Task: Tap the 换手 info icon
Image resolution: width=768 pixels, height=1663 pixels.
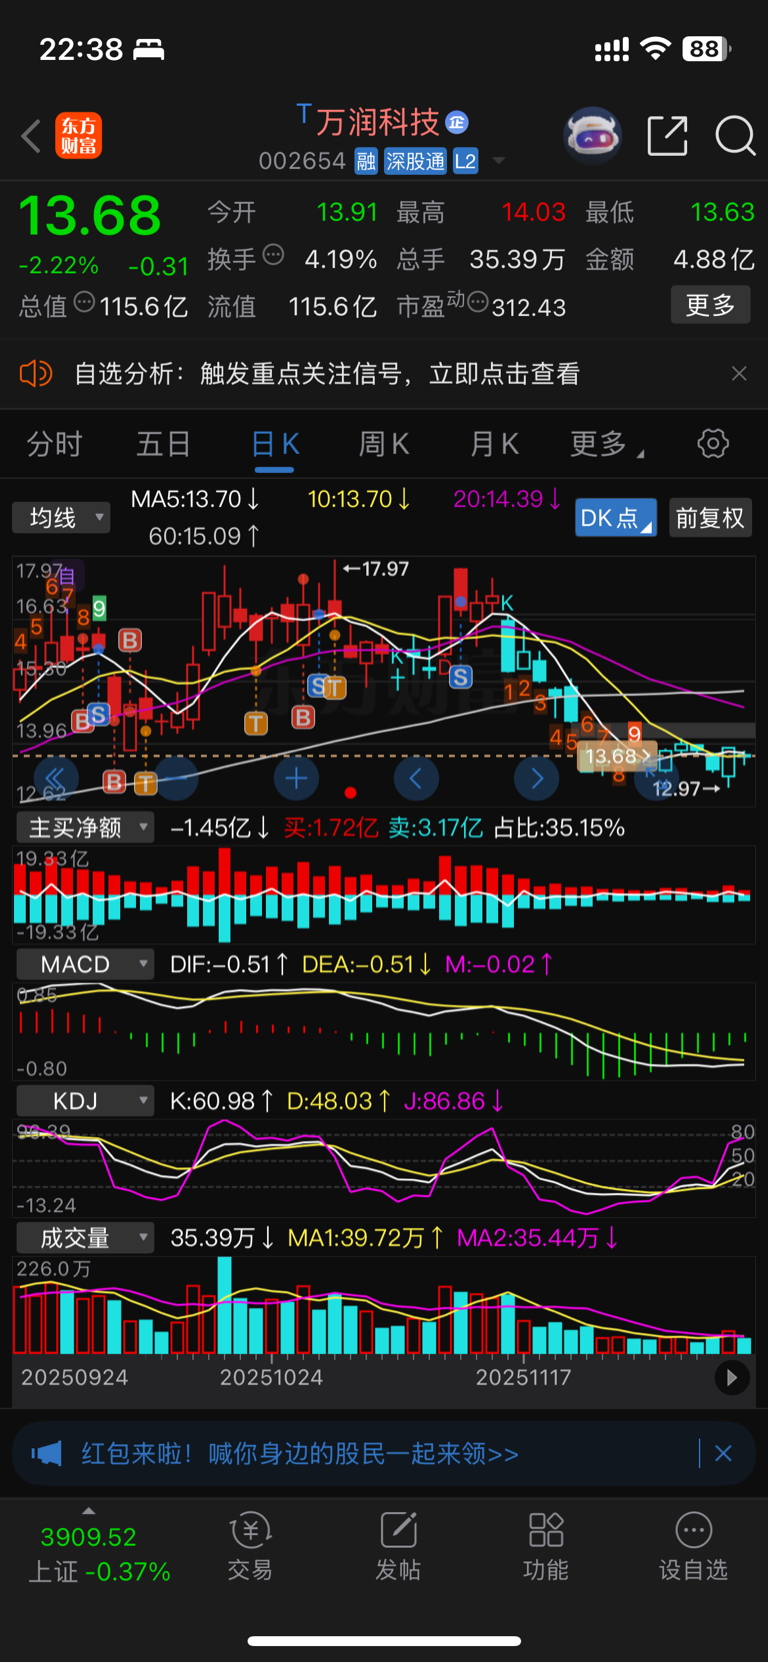Action: pyautogui.click(x=273, y=255)
